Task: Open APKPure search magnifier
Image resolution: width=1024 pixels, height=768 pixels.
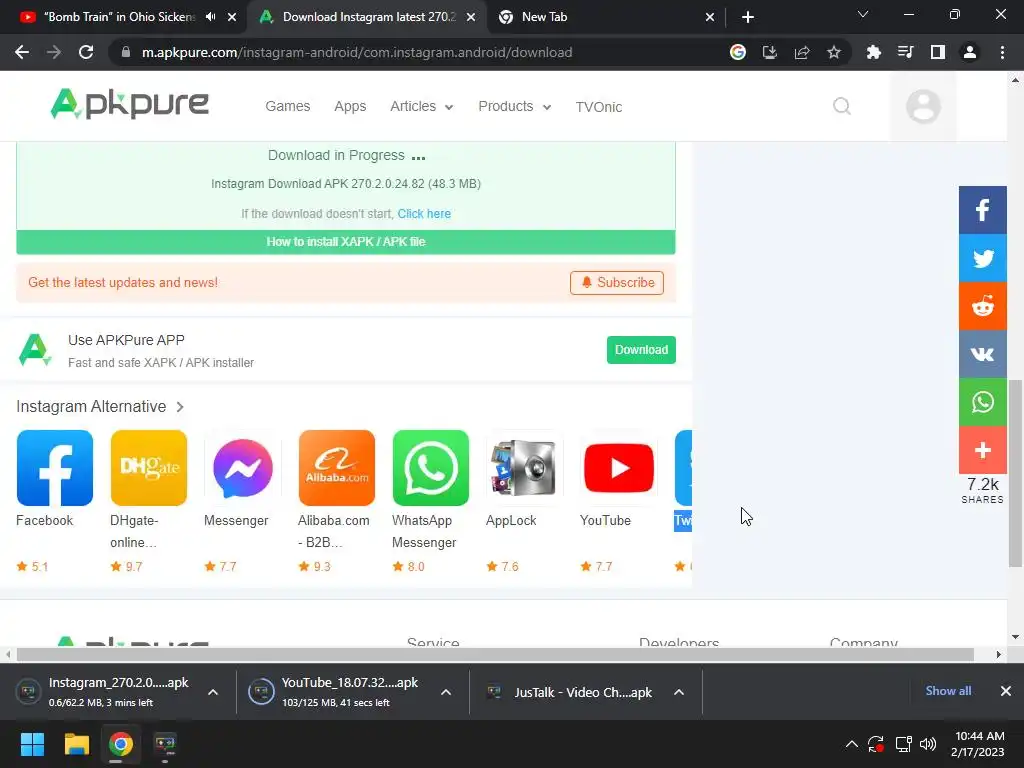Action: coord(842,106)
